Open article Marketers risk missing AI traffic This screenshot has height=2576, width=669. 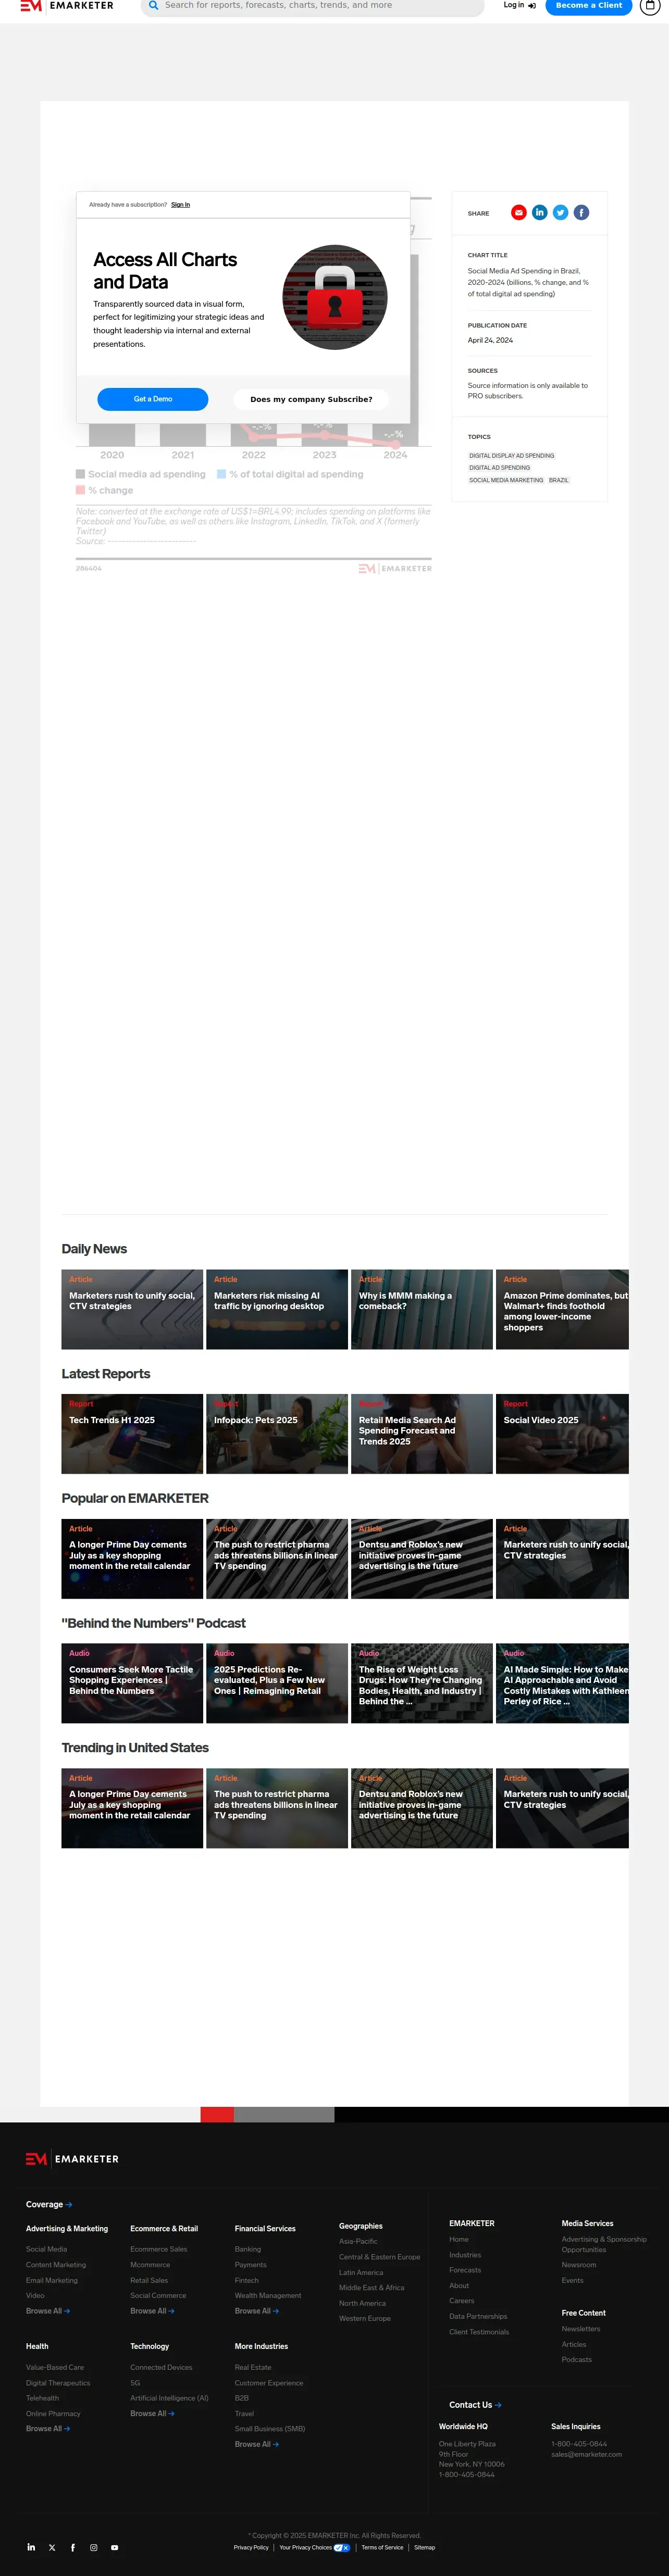pyautogui.click(x=276, y=1309)
